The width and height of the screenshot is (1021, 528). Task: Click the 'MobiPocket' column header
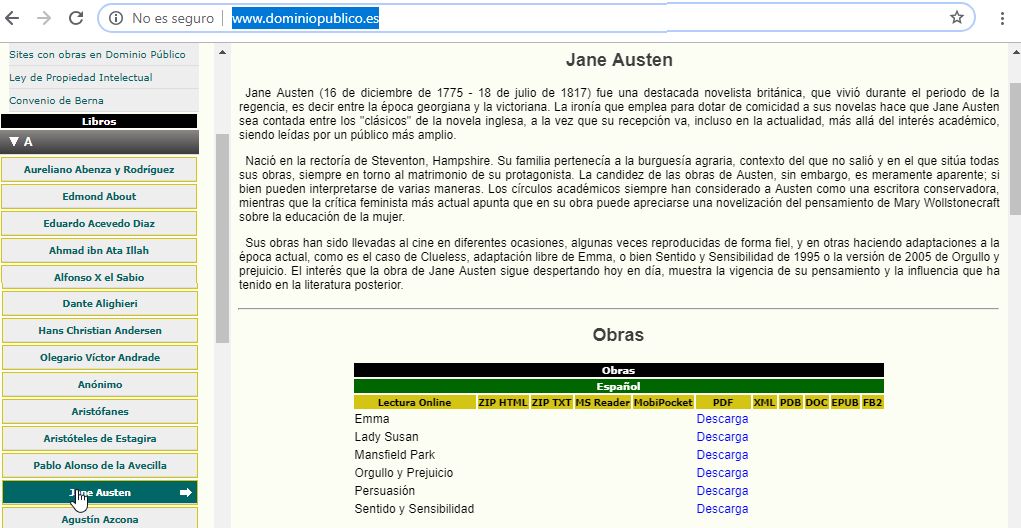[x=663, y=402]
